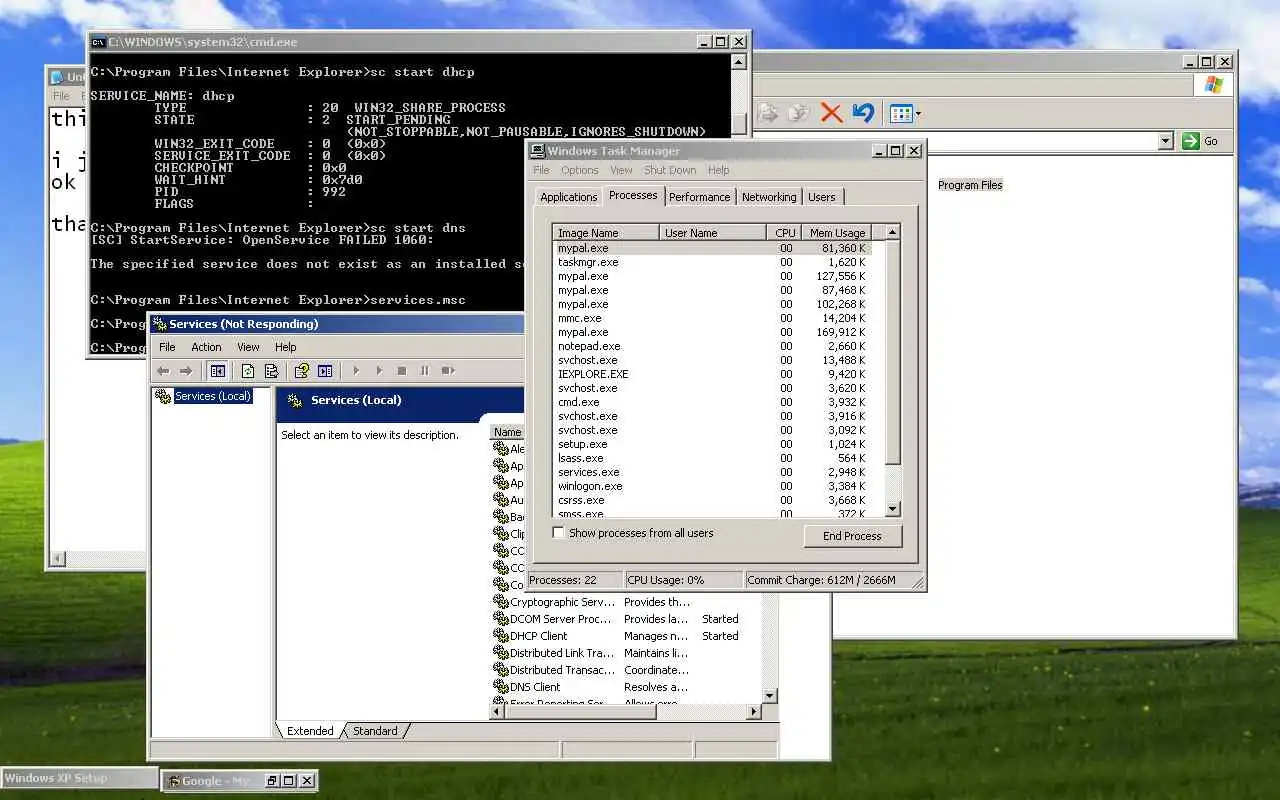Open Task Manager View menu

pyautogui.click(x=621, y=170)
